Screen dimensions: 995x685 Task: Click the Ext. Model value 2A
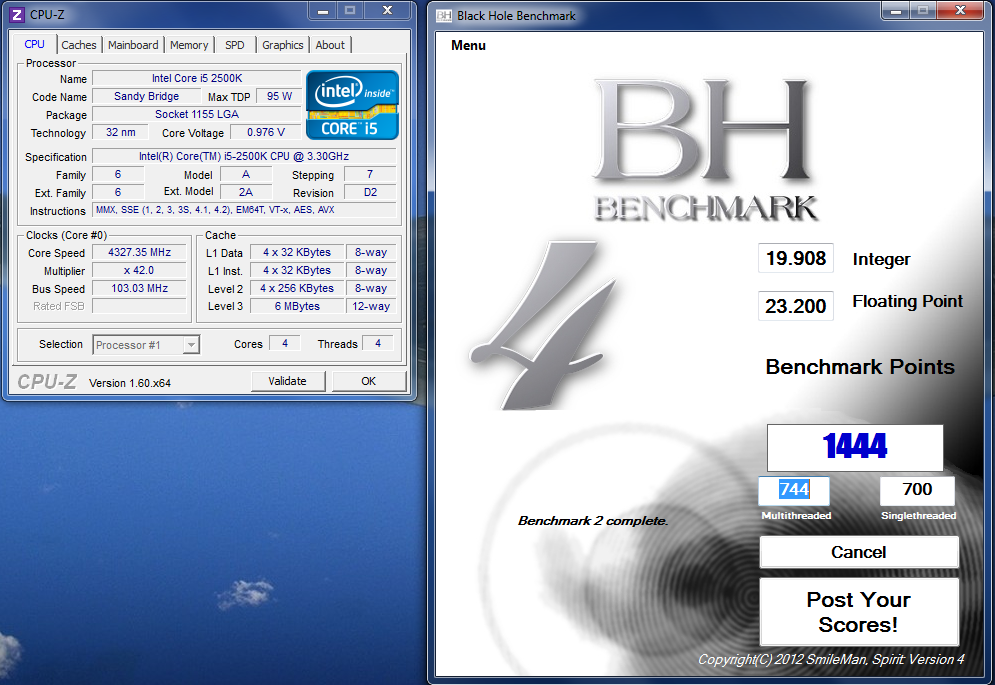(x=246, y=192)
